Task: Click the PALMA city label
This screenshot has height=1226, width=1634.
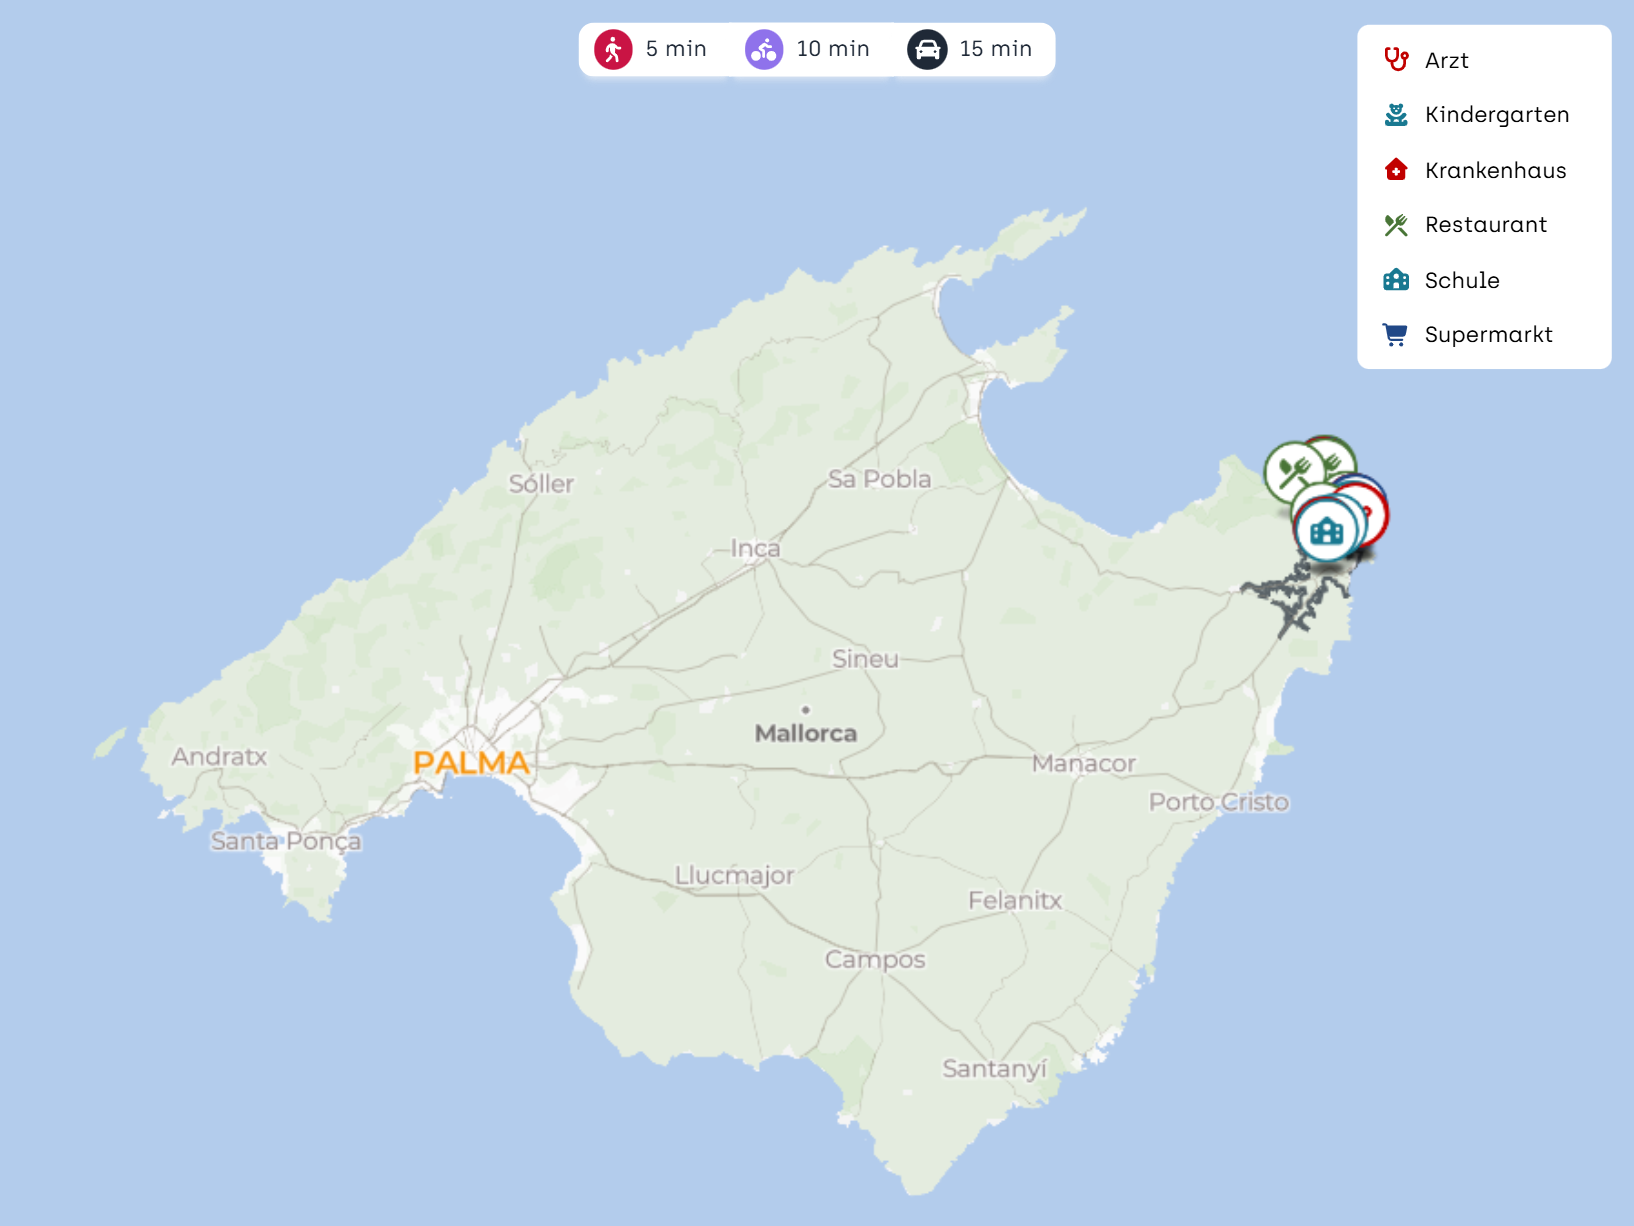Action: (471, 763)
